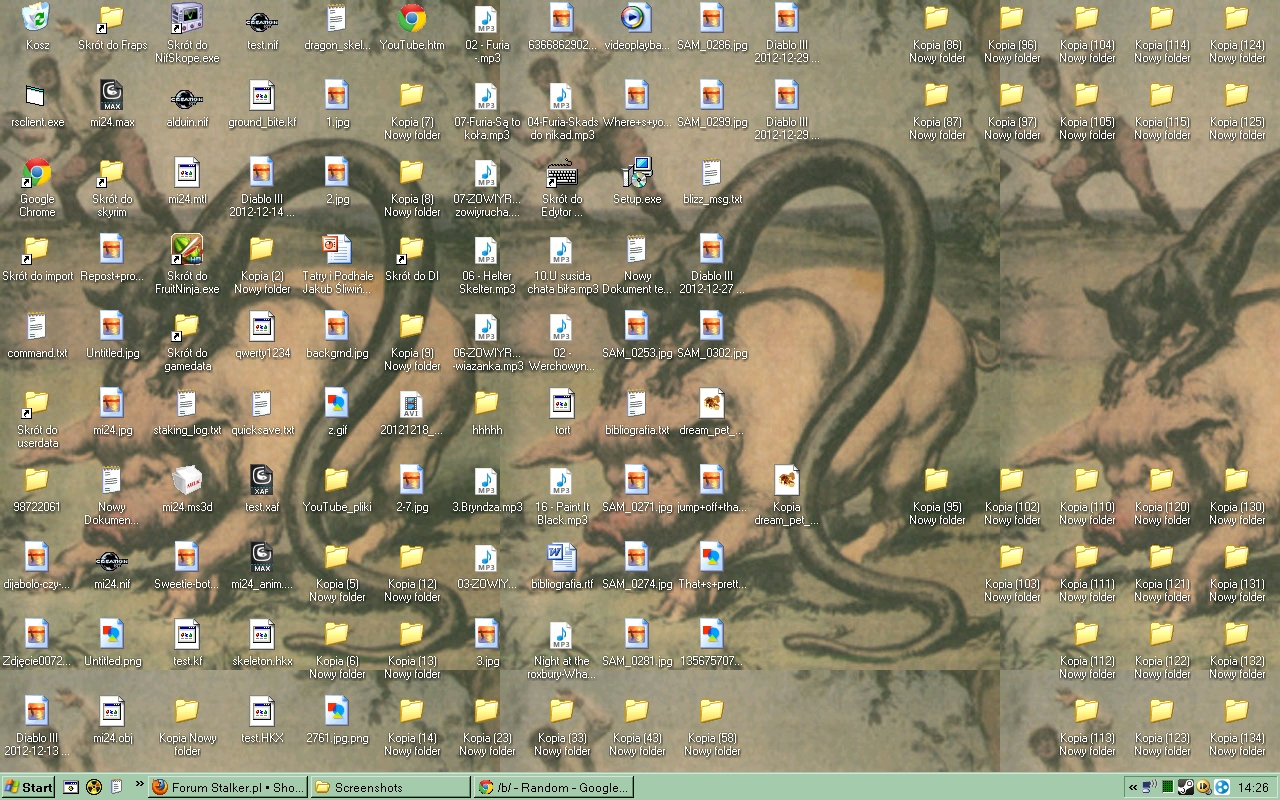Click the /b/ - Random Chrome taskbar button
The height and width of the screenshot is (800, 1280).
coord(553,787)
